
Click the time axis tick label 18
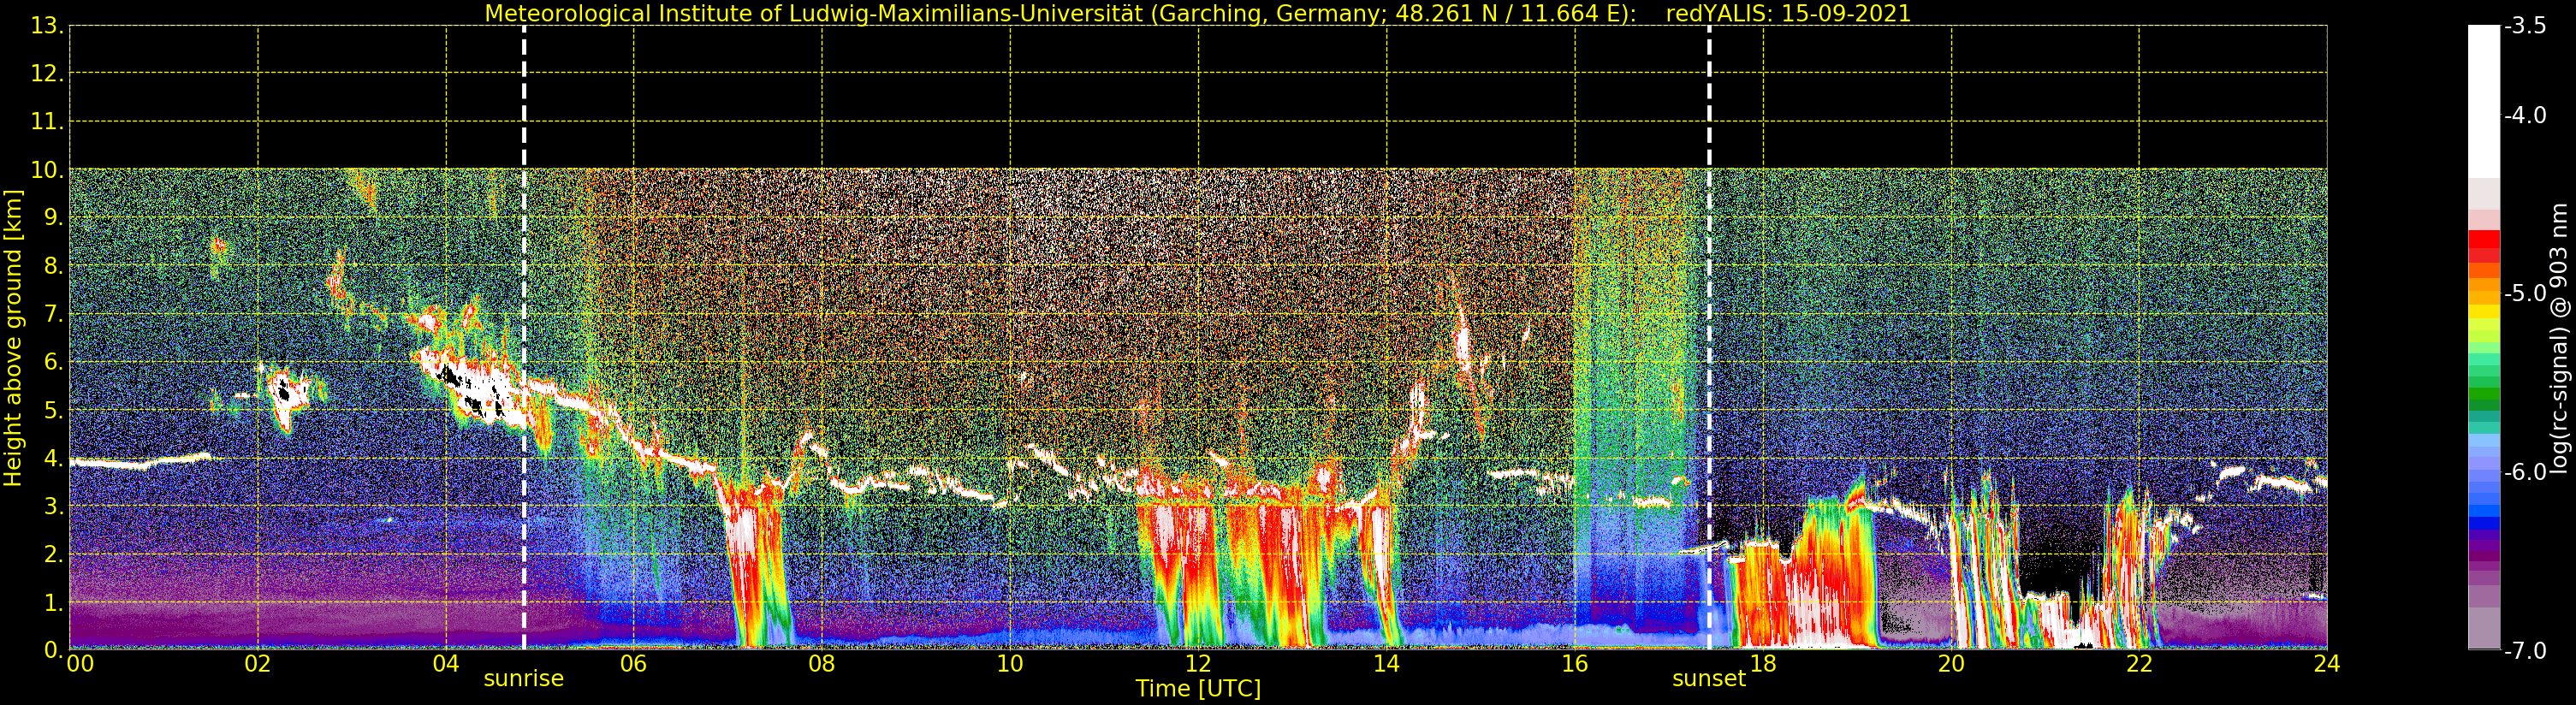[1763, 663]
